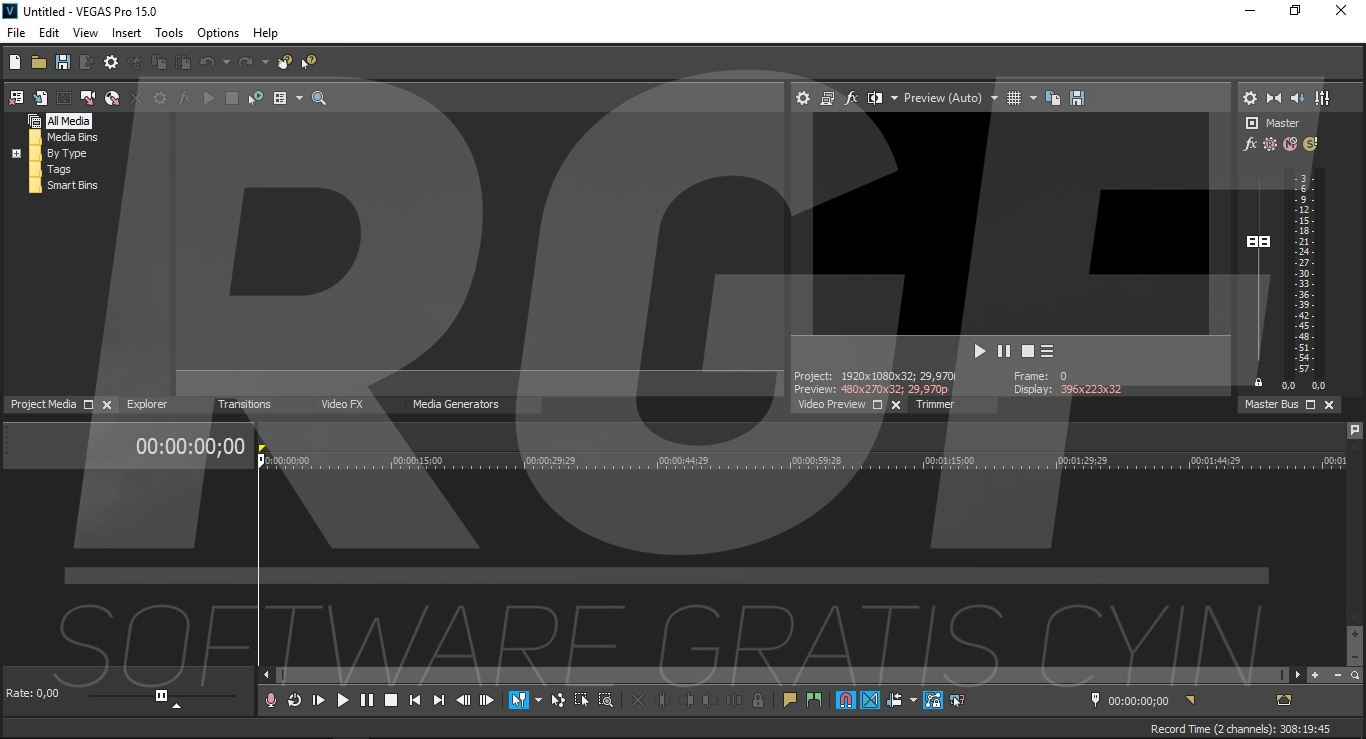Switch to the Trimmer tab
The height and width of the screenshot is (739, 1366).
[935, 404]
